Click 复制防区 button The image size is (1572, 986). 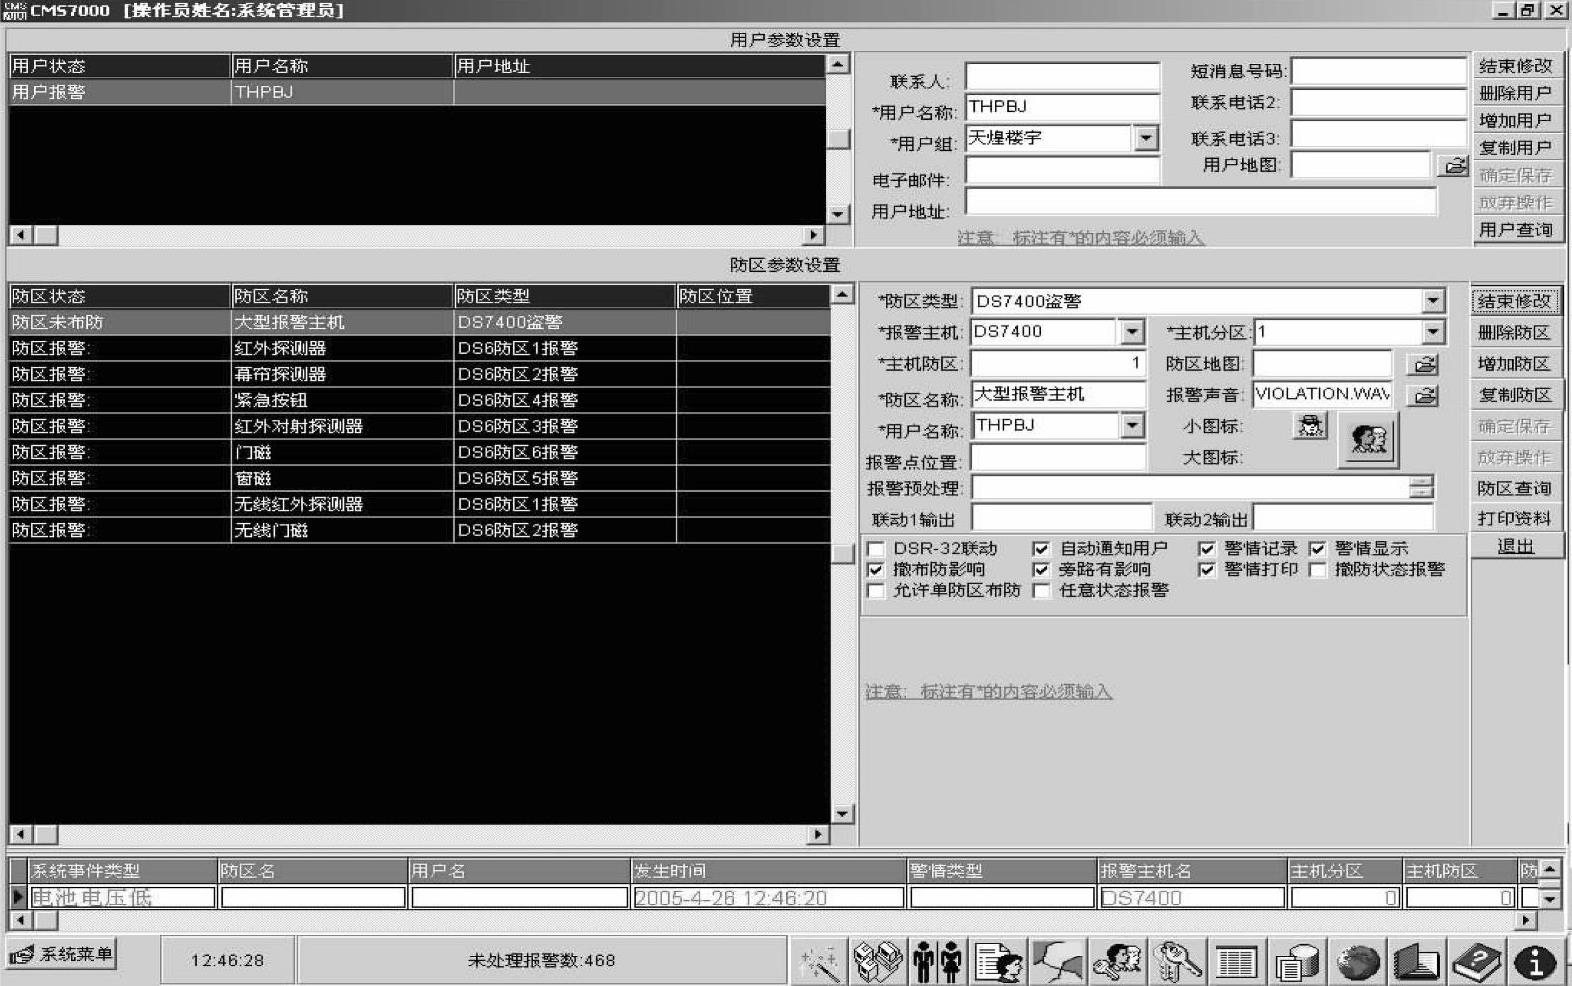(1516, 395)
